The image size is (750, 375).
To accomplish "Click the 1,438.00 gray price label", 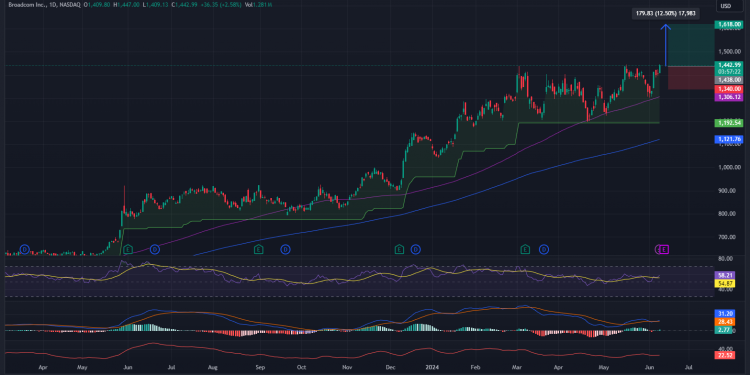I will [x=728, y=80].
